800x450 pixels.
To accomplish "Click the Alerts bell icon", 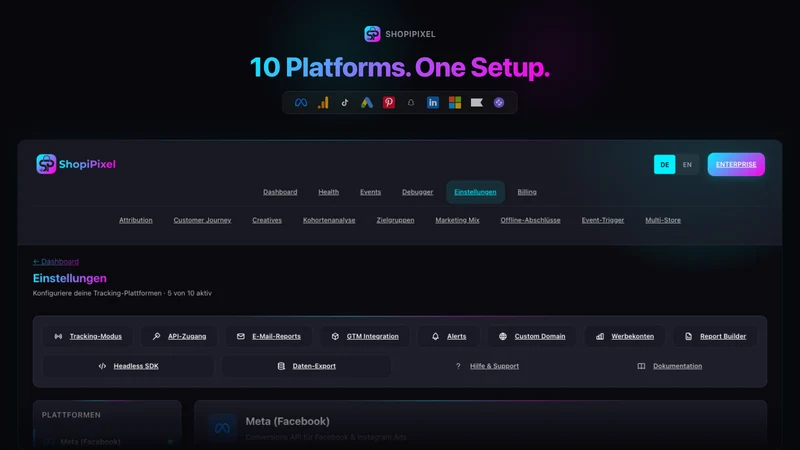I will [x=435, y=336].
